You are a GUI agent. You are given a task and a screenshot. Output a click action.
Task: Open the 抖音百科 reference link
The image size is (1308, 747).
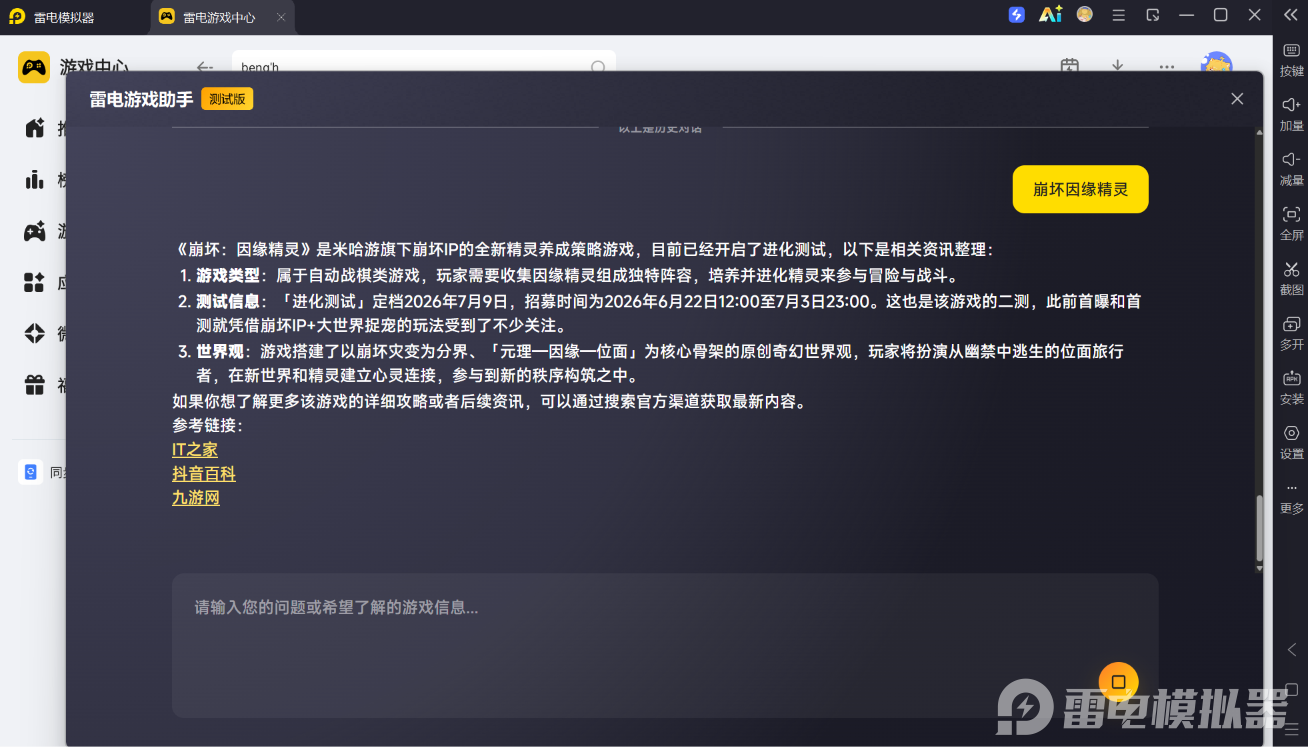[204, 474]
